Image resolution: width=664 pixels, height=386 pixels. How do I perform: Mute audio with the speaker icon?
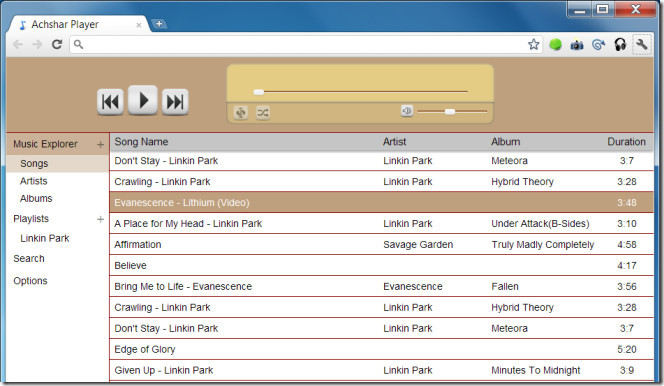point(407,111)
